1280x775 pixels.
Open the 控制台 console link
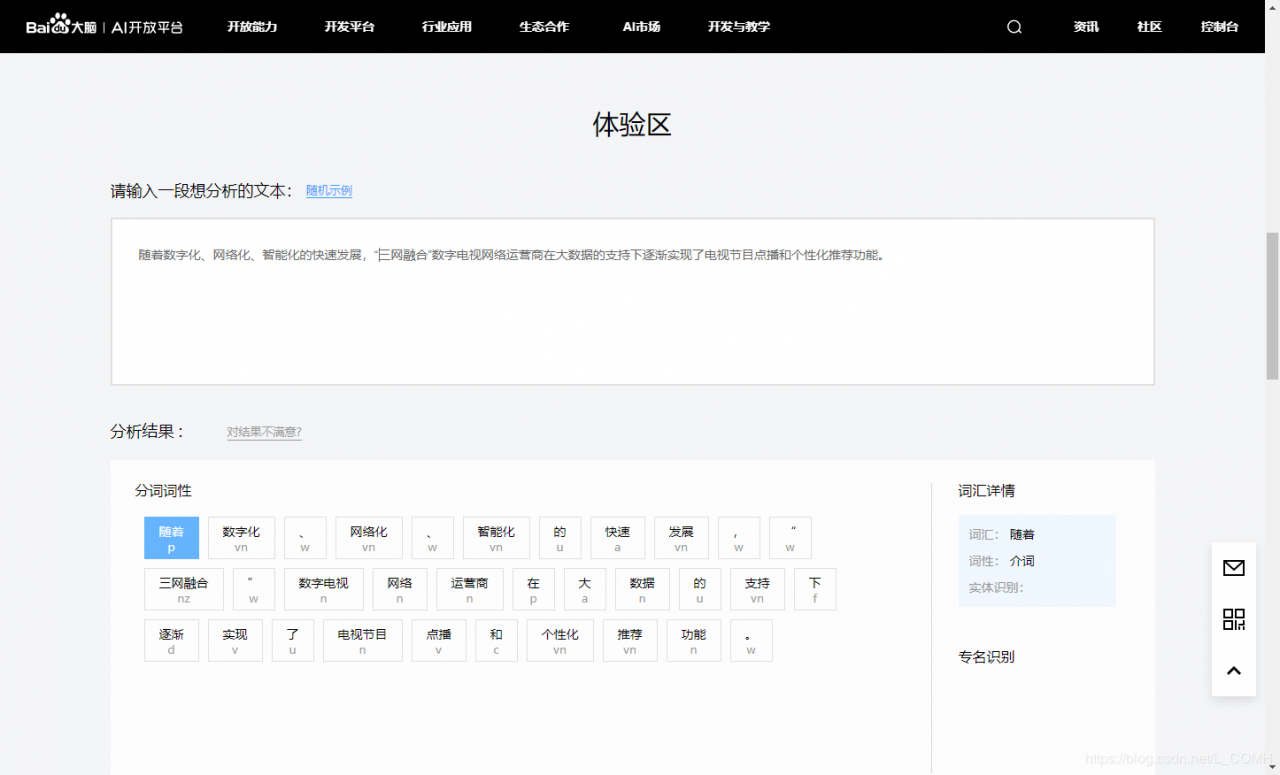pyautogui.click(x=1219, y=27)
